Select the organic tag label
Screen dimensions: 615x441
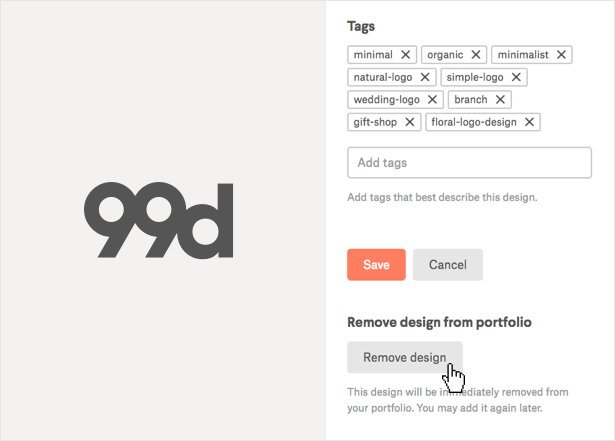point(445,55)
